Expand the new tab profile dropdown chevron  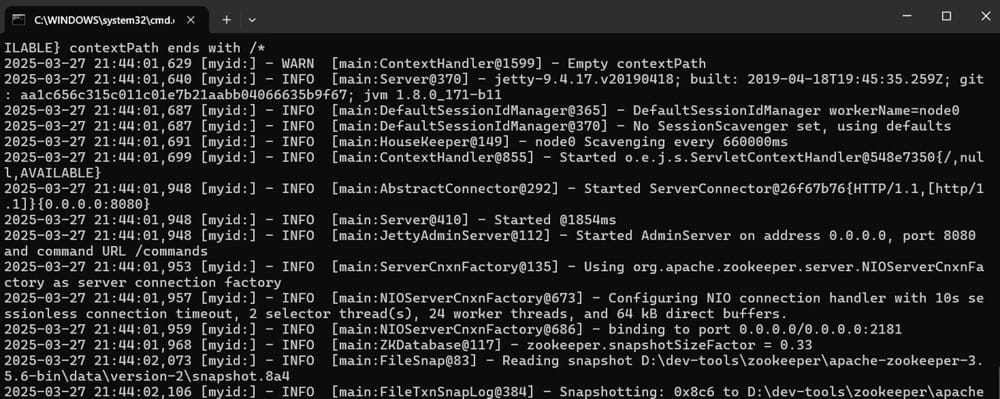[252, 20]
